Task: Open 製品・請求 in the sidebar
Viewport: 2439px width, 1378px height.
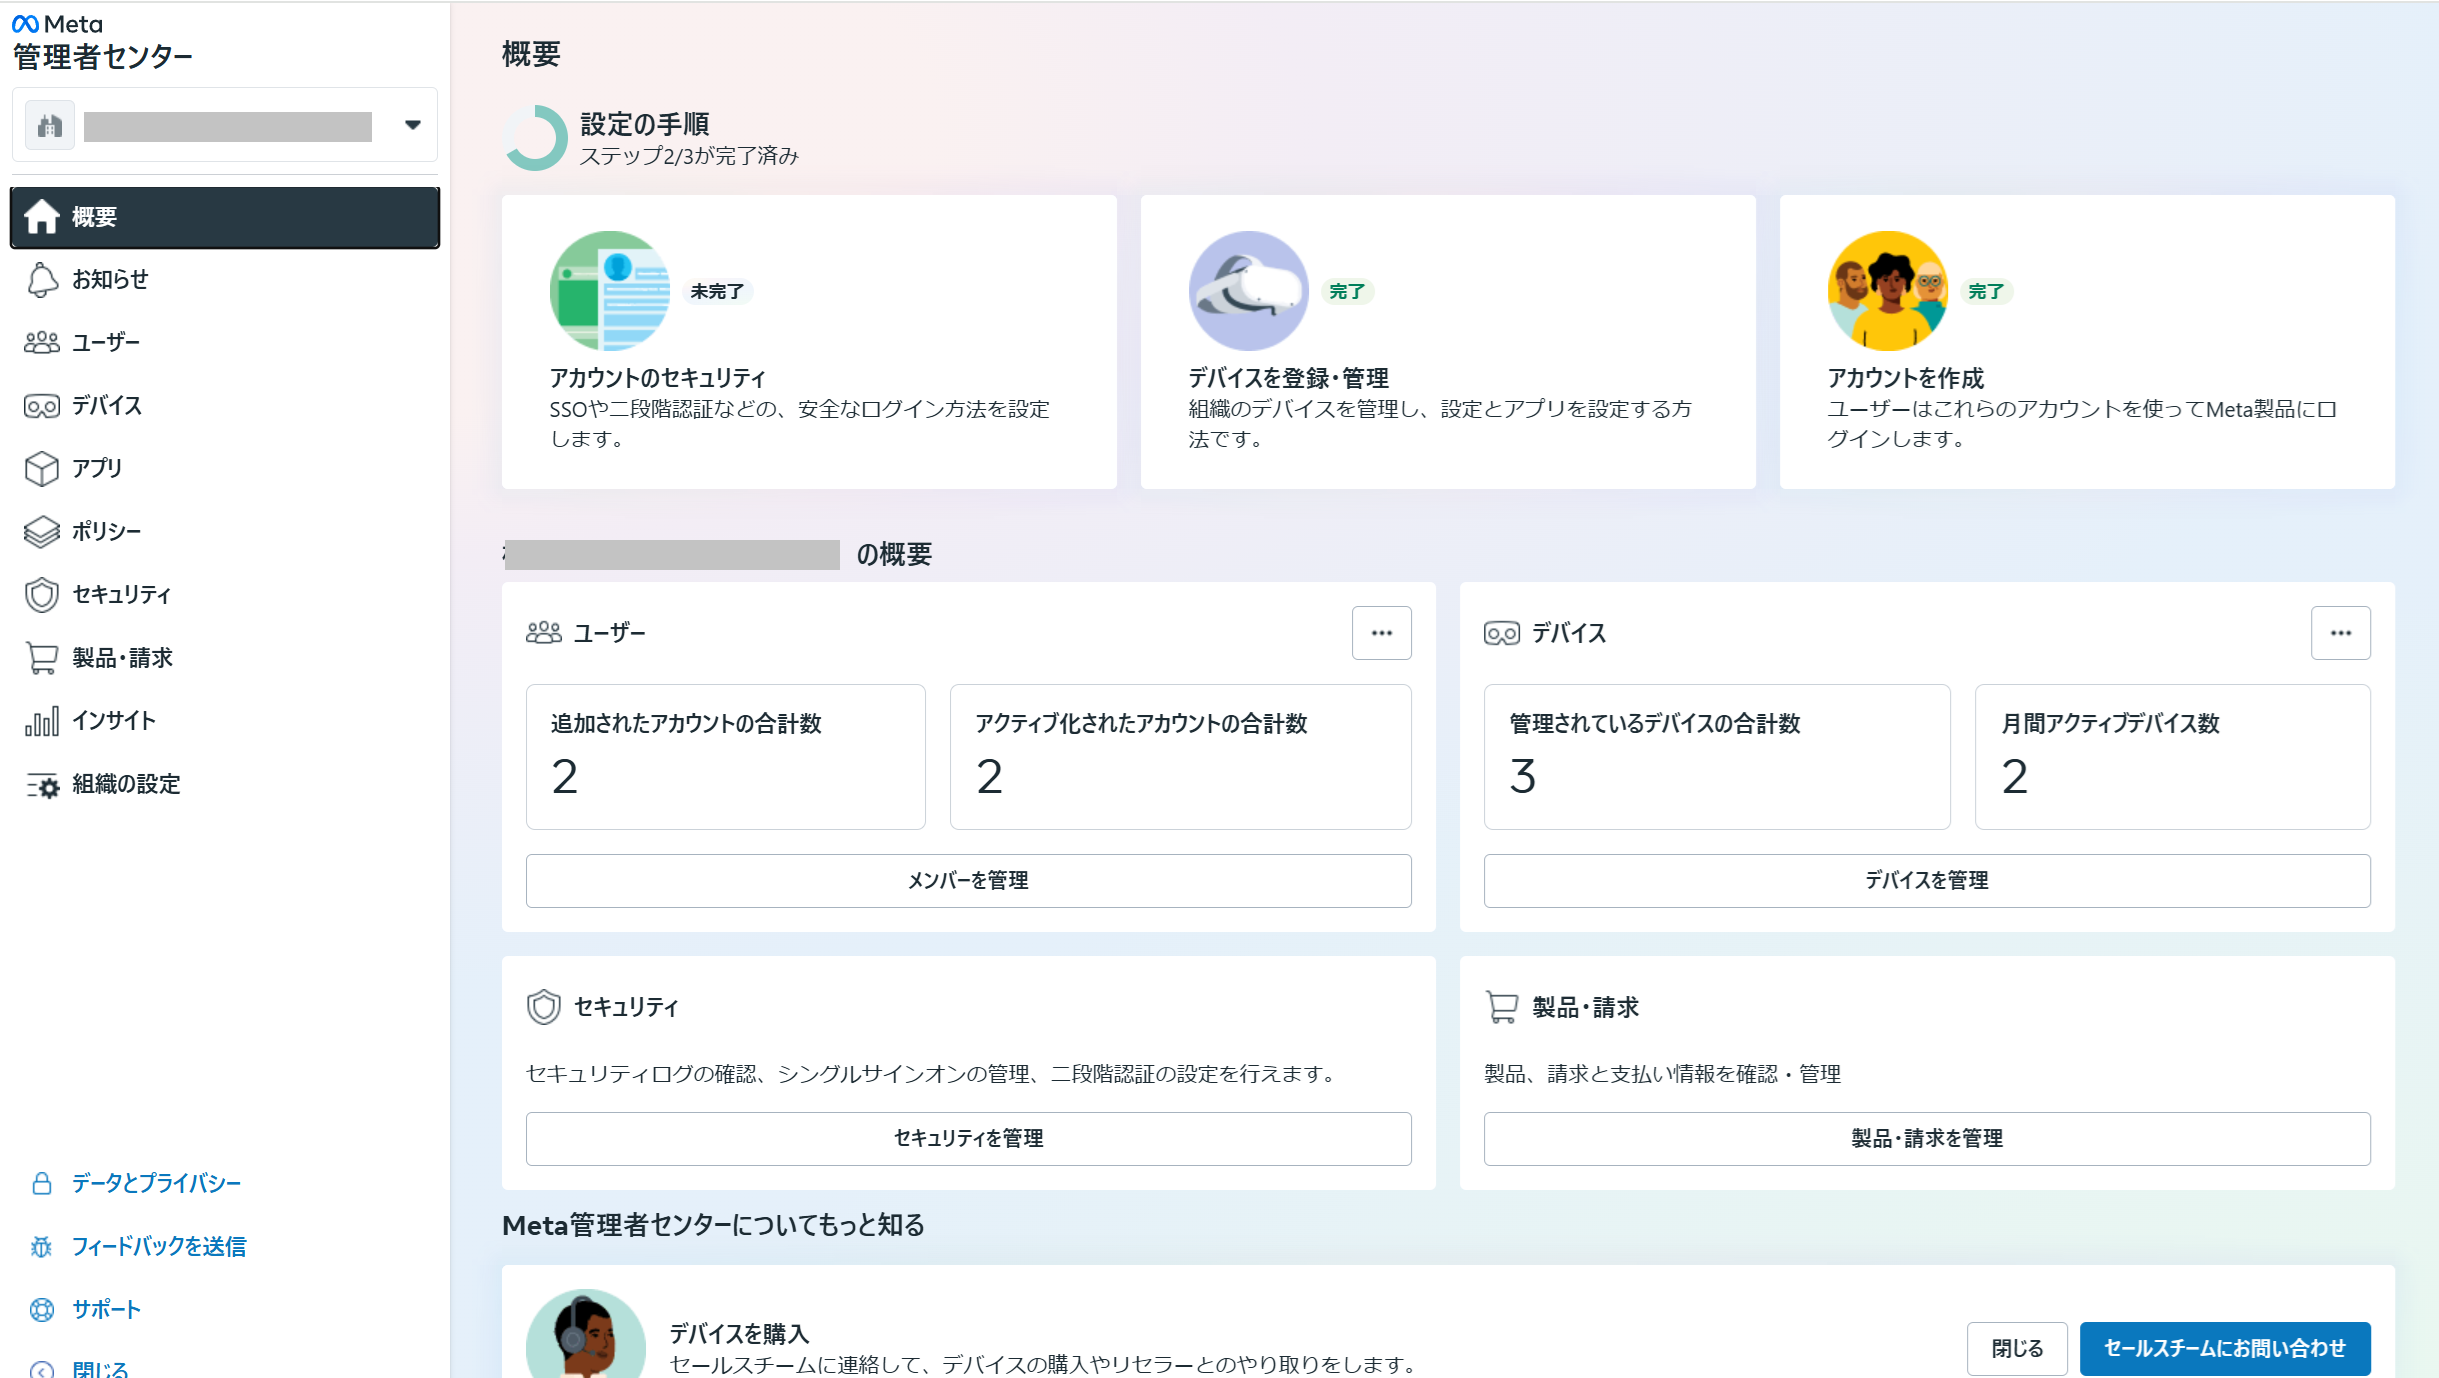Action: [x=225, y=658]
